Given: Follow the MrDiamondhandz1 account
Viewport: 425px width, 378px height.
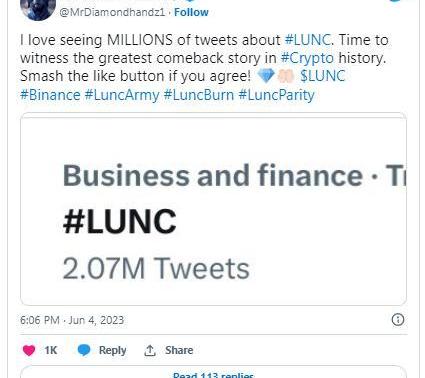Looking at the screenshot, I should (191, 12).
